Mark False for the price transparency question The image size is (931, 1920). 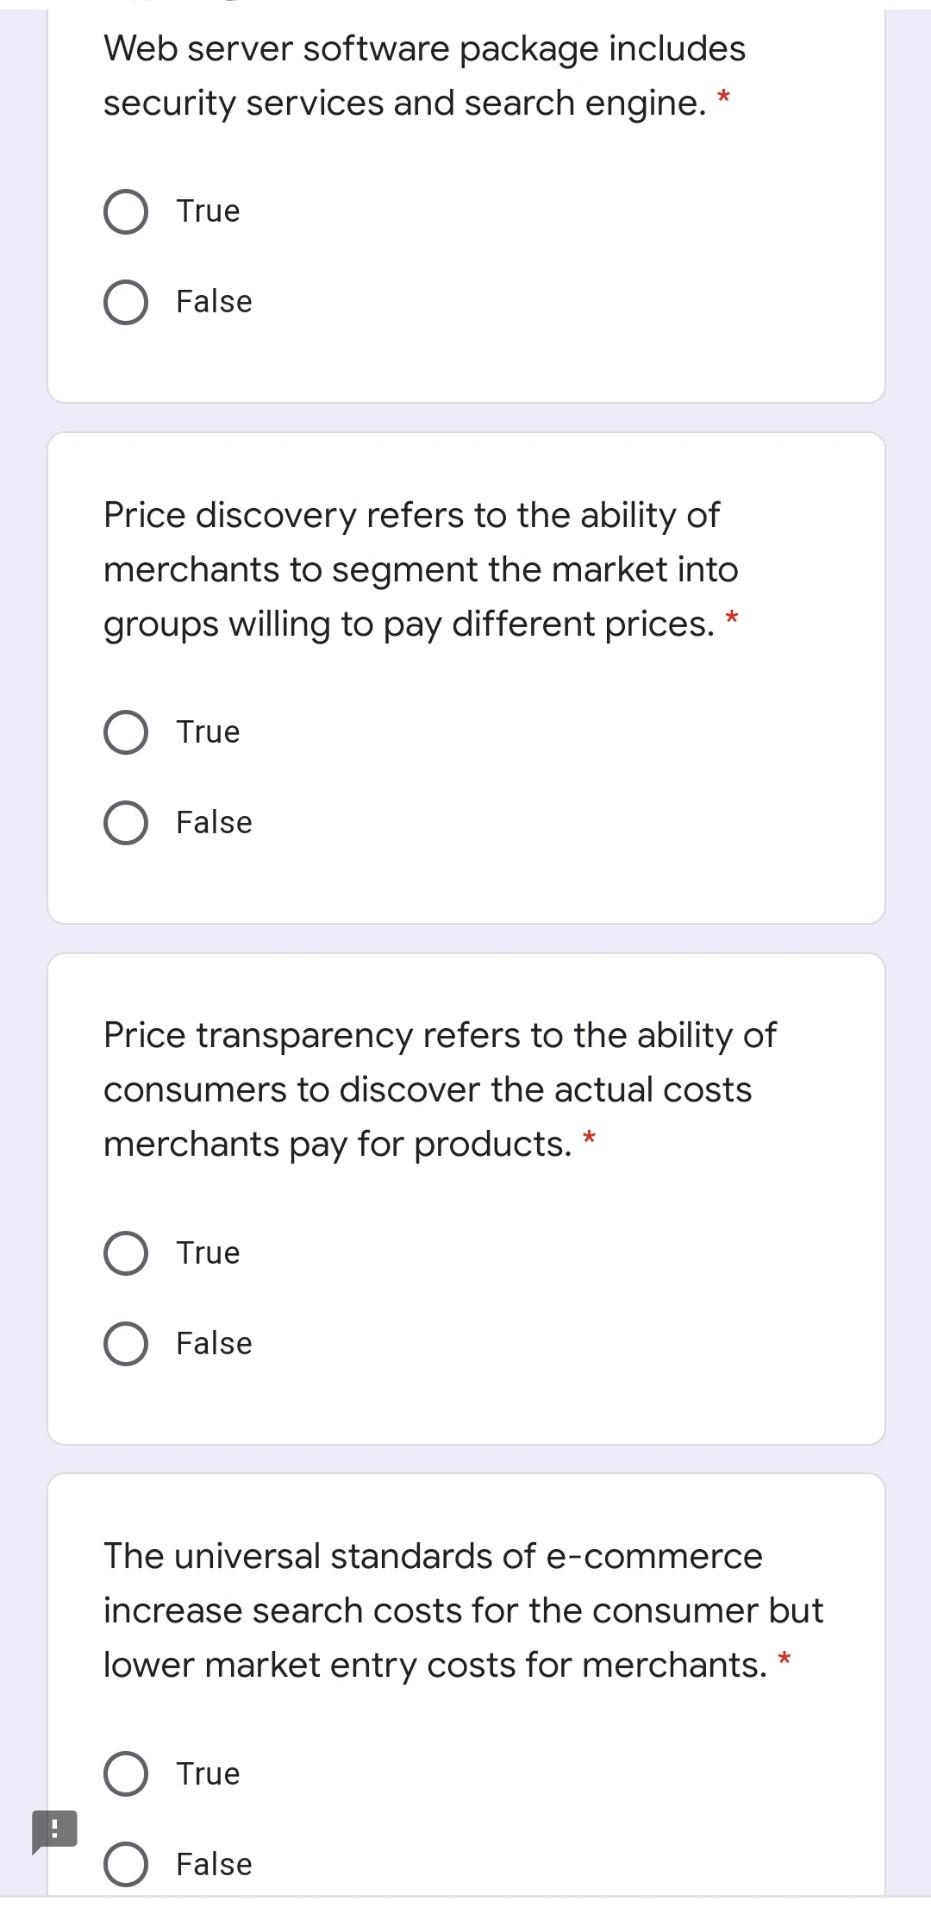126,1344
